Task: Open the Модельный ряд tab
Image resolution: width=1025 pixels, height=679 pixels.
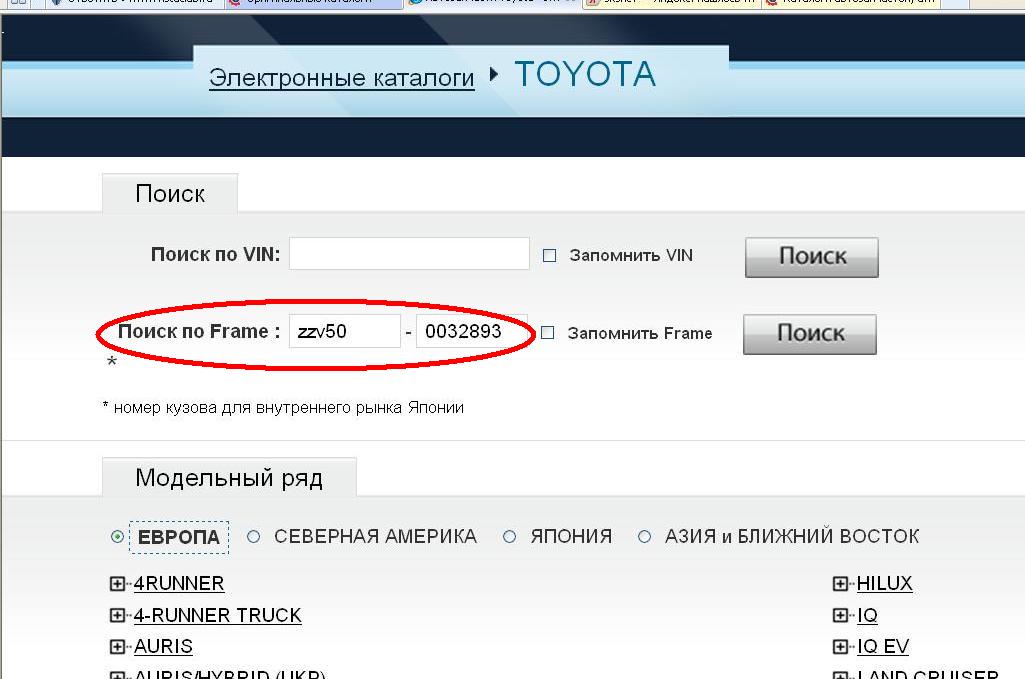Action: pyautogui.click(x=229, y=478)
